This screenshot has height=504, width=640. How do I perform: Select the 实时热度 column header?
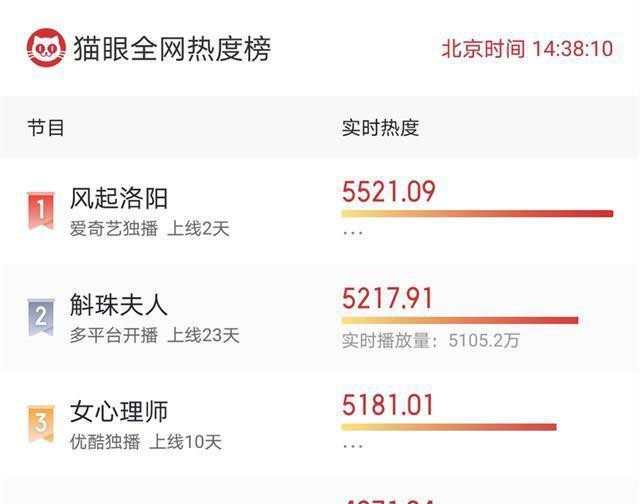380,128
